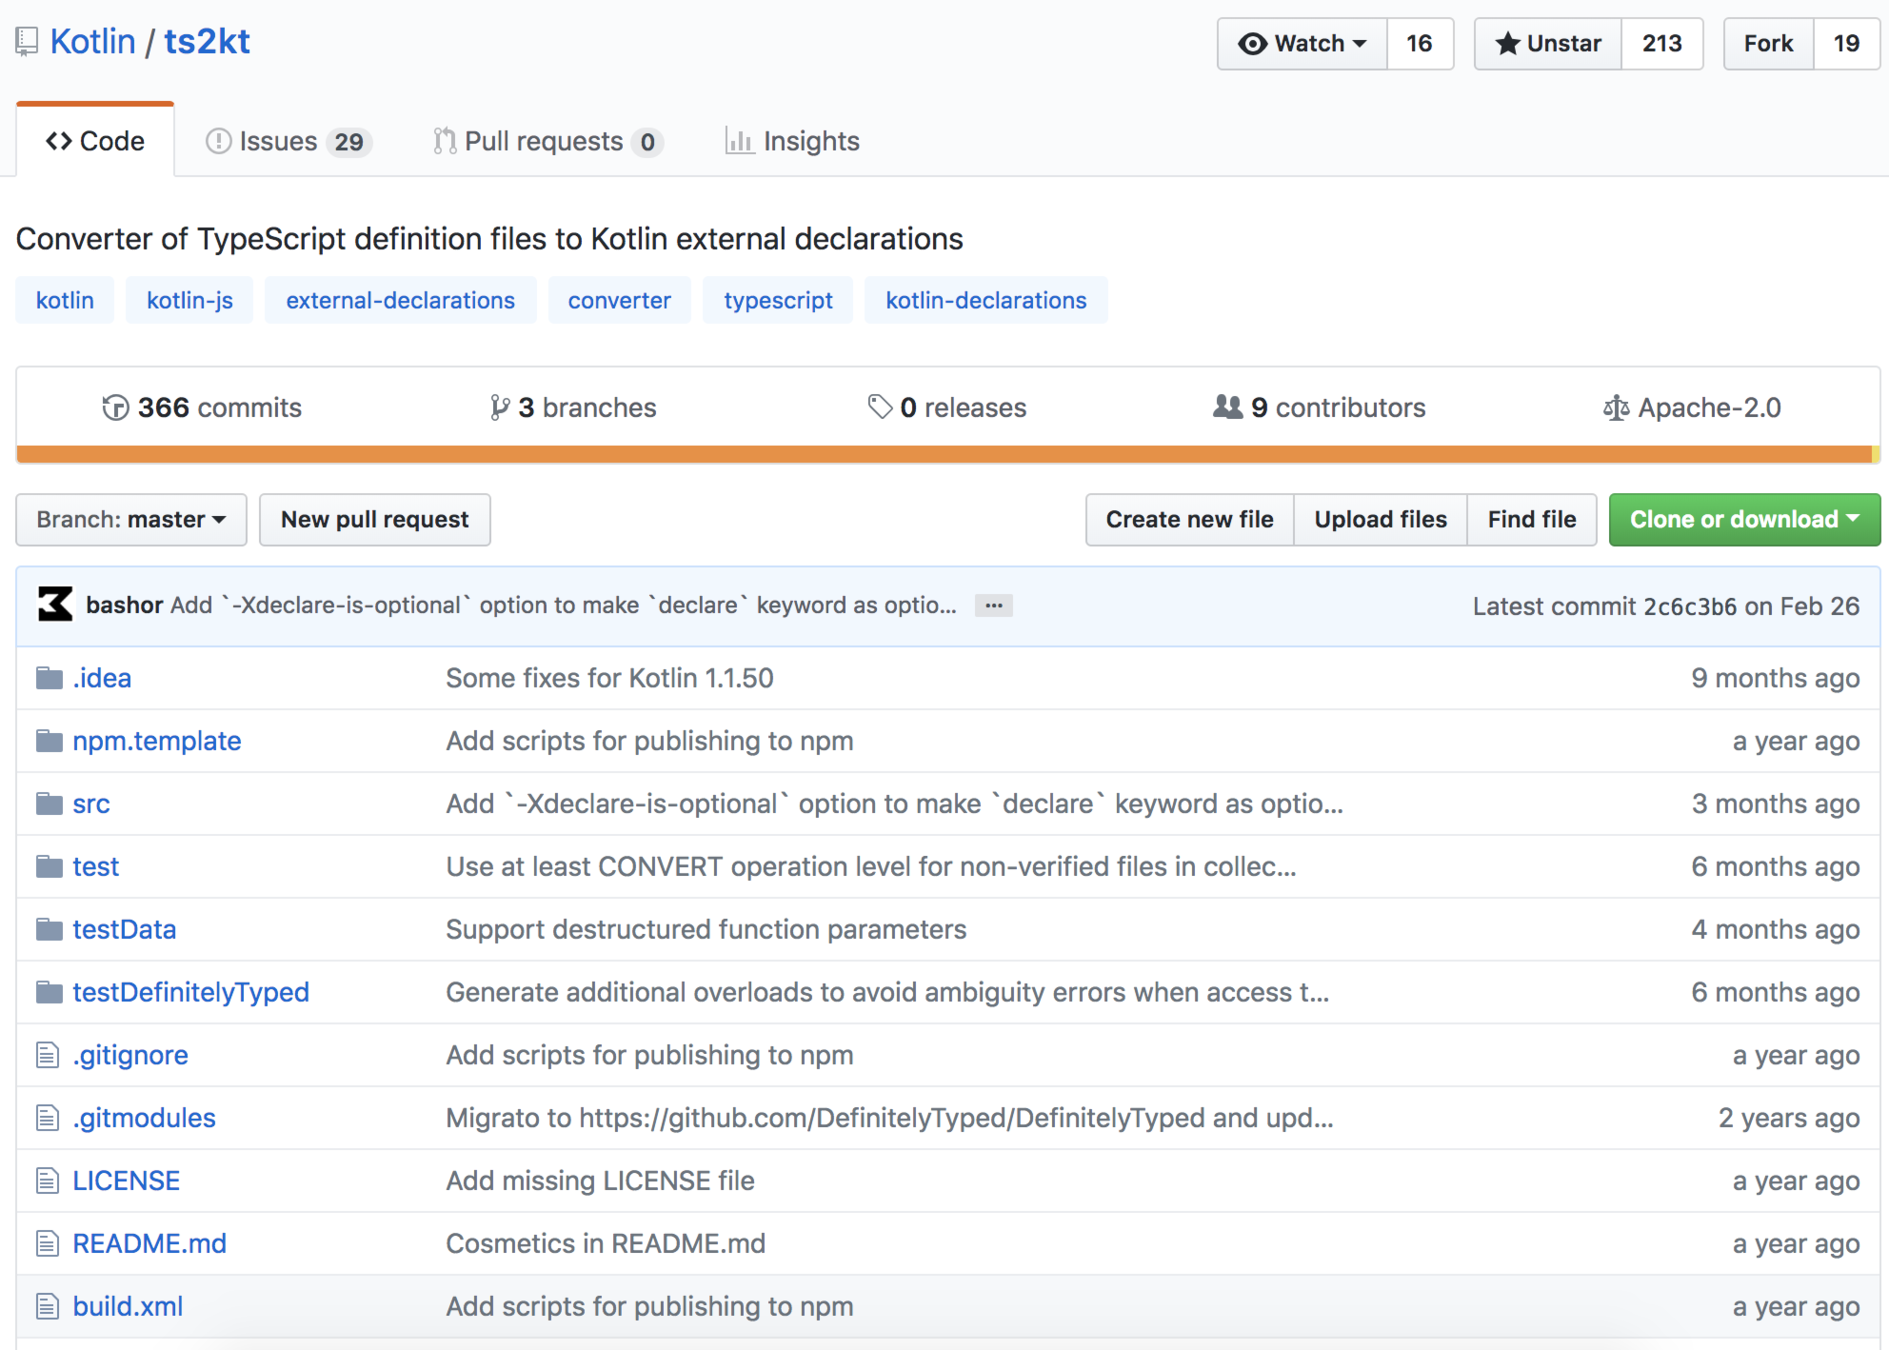View the 19 forks count
Image resolution: width=1889 pixels, height=1350 pixels.
coord(1846,44)
